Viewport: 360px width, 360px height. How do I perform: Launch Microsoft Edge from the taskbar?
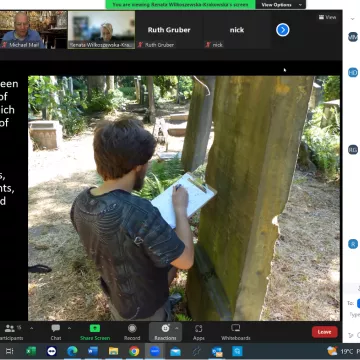coord(72,351)
